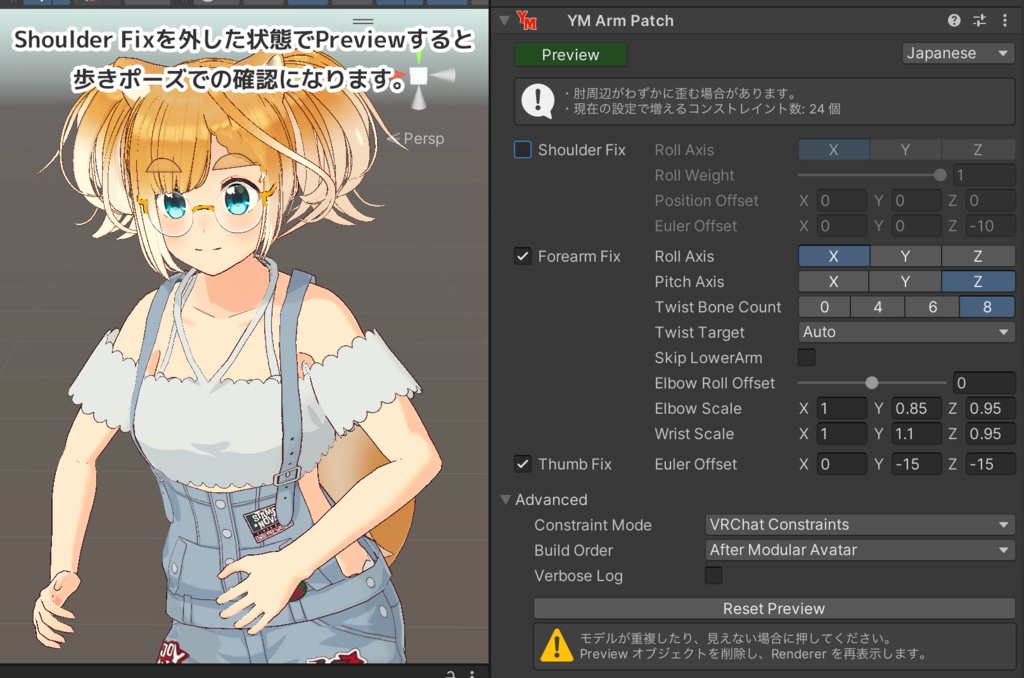Disable the Forearm Fix checkbox
1024x678 pixels.
(522, 256)
